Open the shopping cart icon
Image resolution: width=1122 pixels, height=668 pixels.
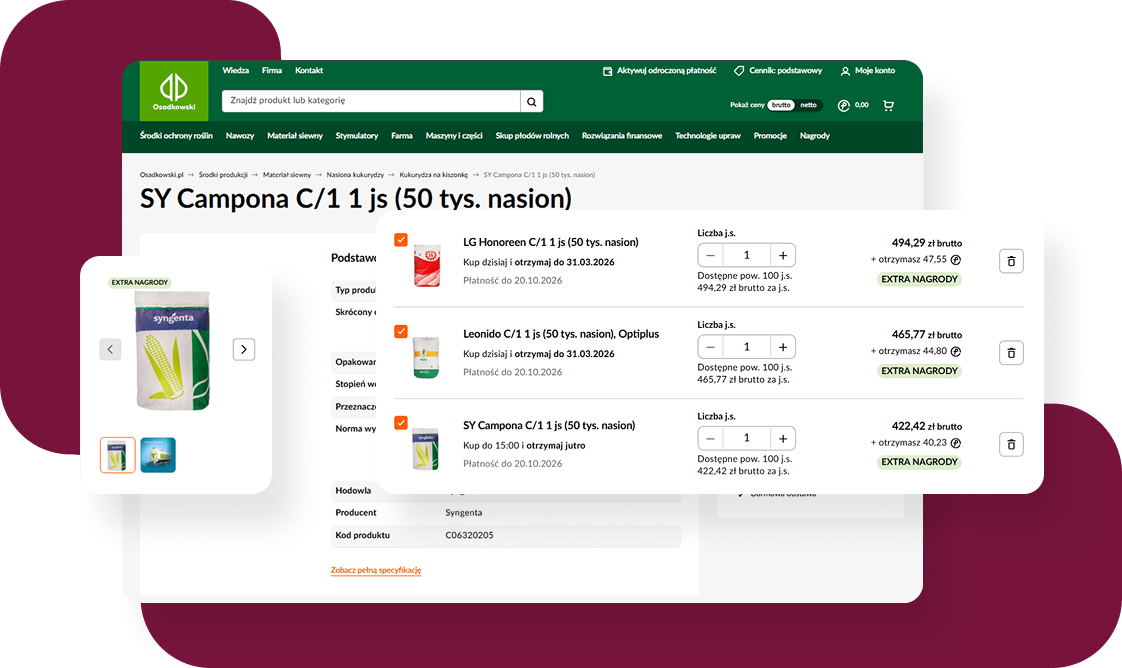click(x=889, y=106)
